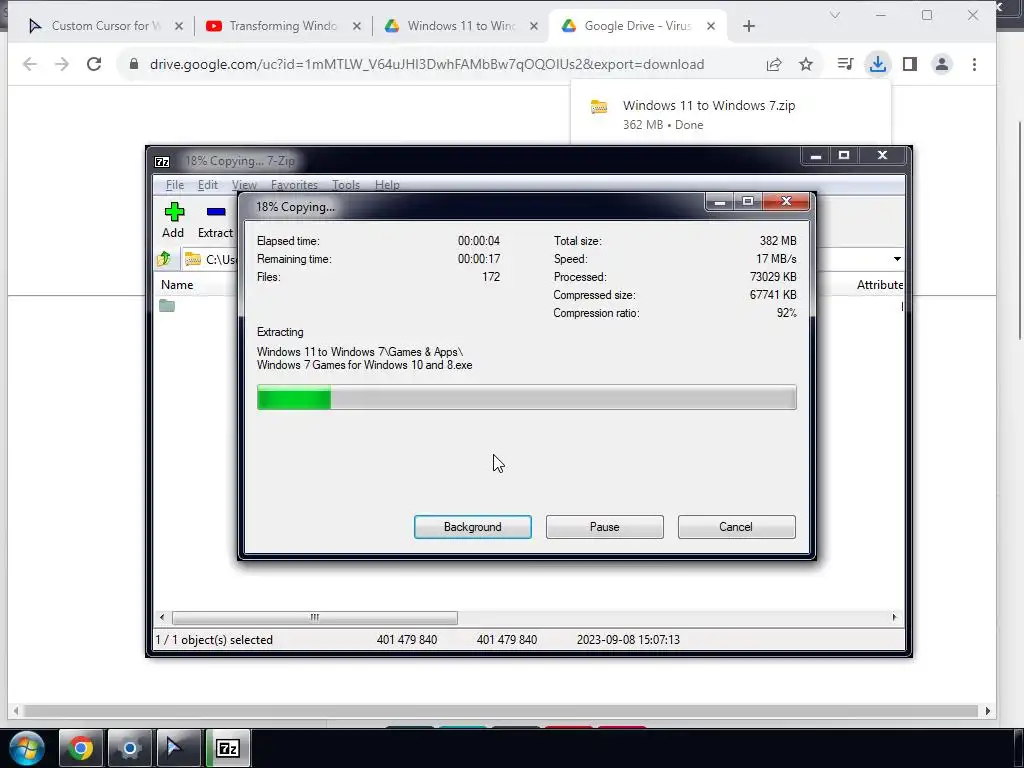Screen dimensions: 1024x768
Task: Click Chrome forward arrow
Action: (x=62, y=64)
